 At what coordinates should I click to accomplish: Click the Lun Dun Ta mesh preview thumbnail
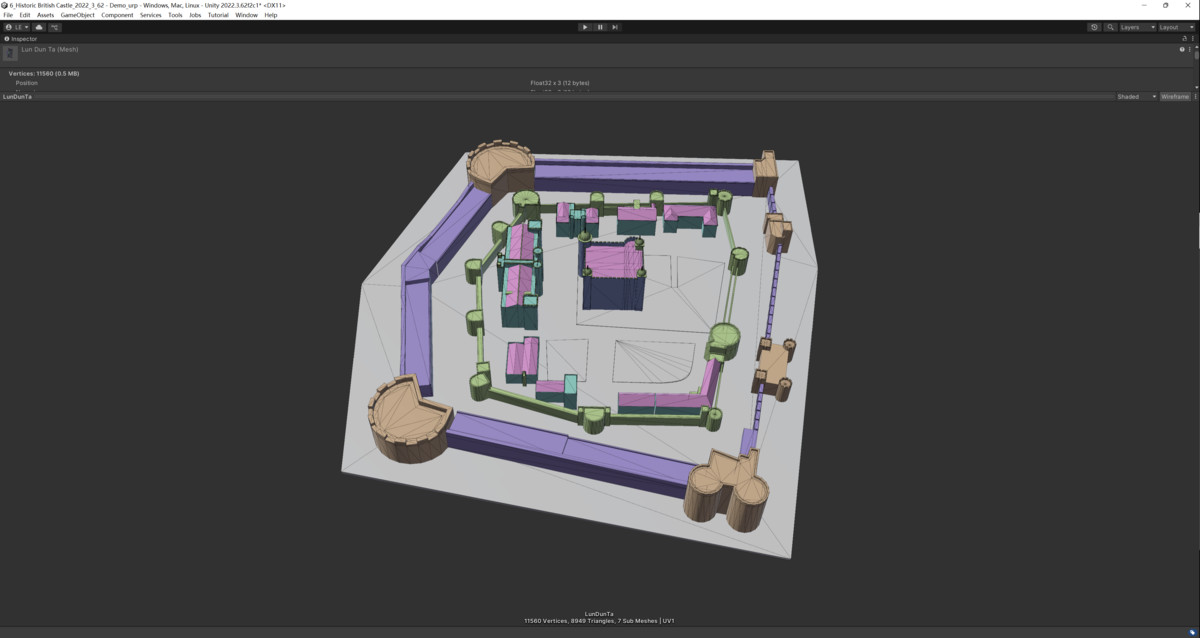pyautogui.click(x=10, y=52)
